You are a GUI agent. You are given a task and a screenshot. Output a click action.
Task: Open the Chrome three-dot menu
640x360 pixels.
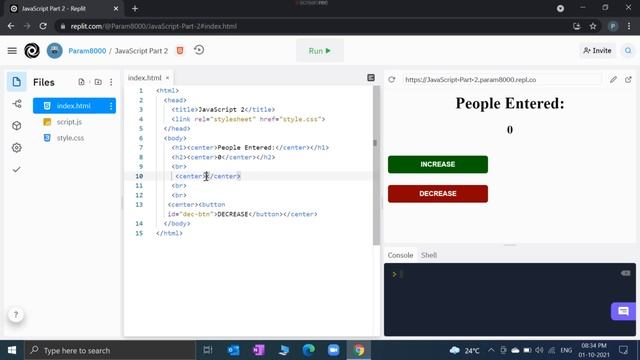point(629,26)
